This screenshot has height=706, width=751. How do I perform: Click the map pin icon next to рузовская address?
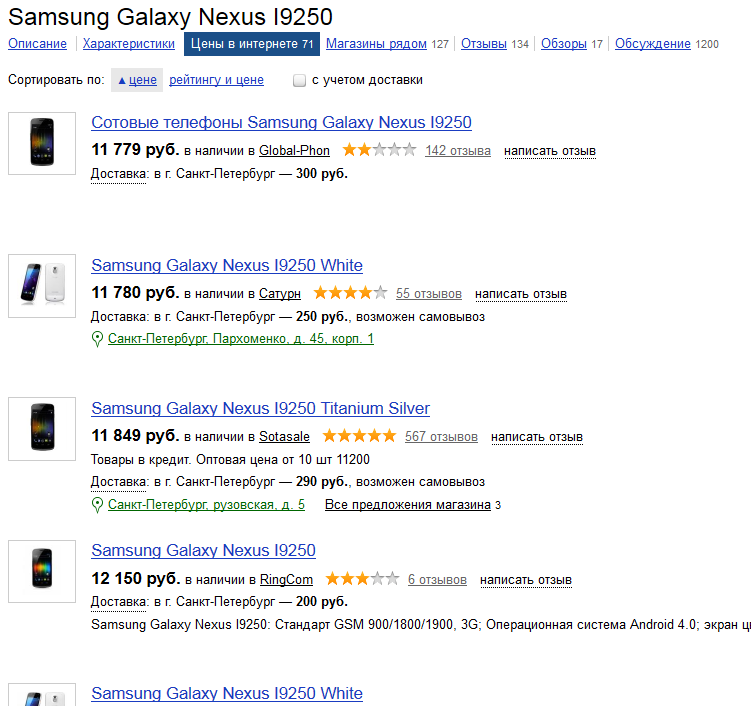click(x=97, y=505)
